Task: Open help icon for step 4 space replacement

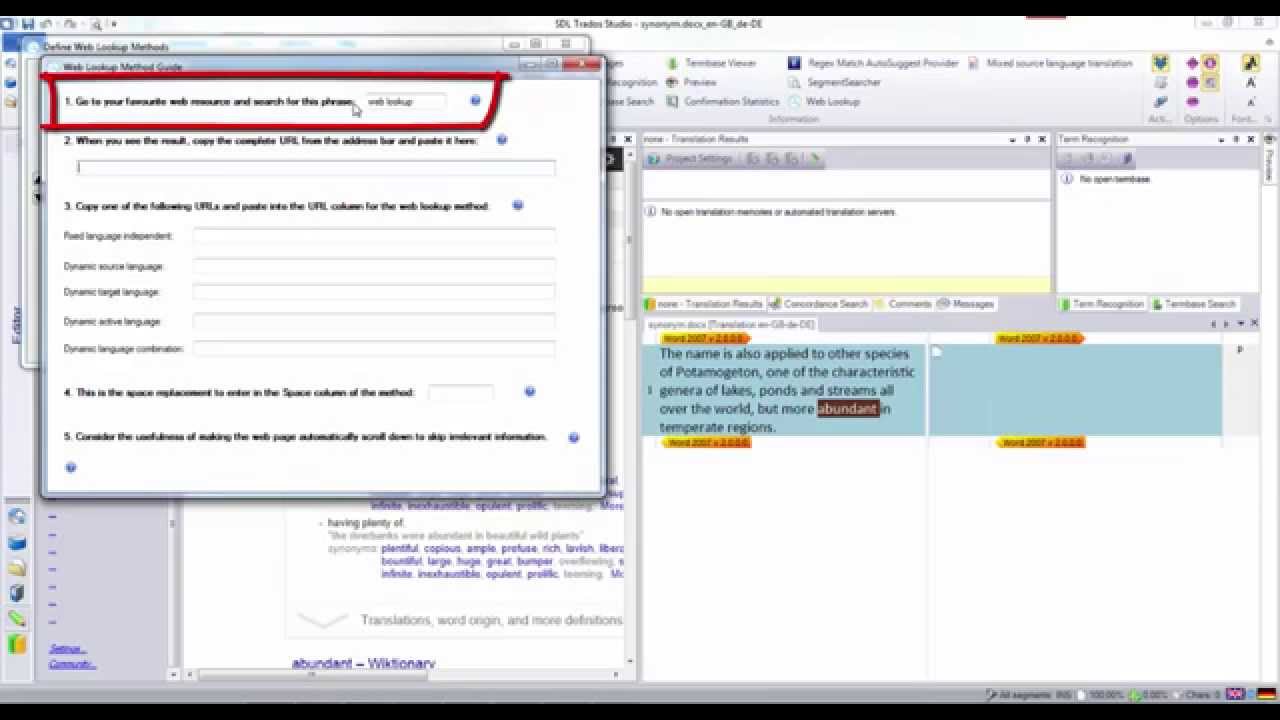Action: tap(530, 392)
